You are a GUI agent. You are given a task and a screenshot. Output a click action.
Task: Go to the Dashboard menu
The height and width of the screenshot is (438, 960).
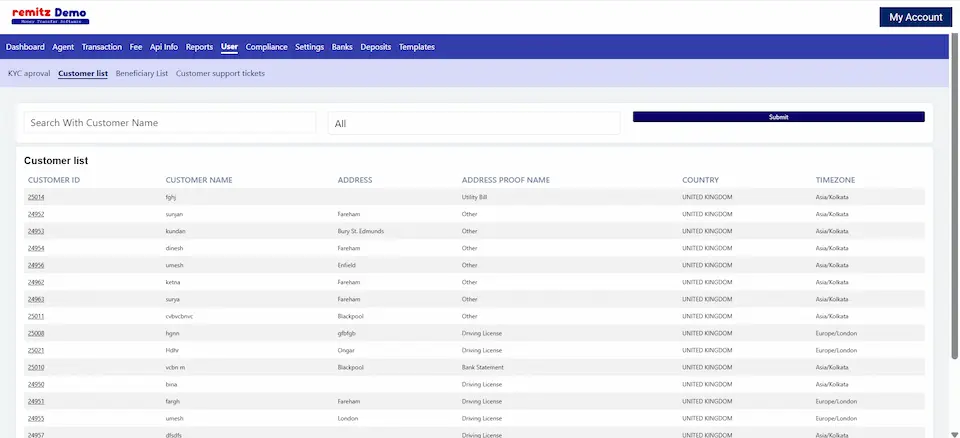pyautogui.click(x=25, y=47)
